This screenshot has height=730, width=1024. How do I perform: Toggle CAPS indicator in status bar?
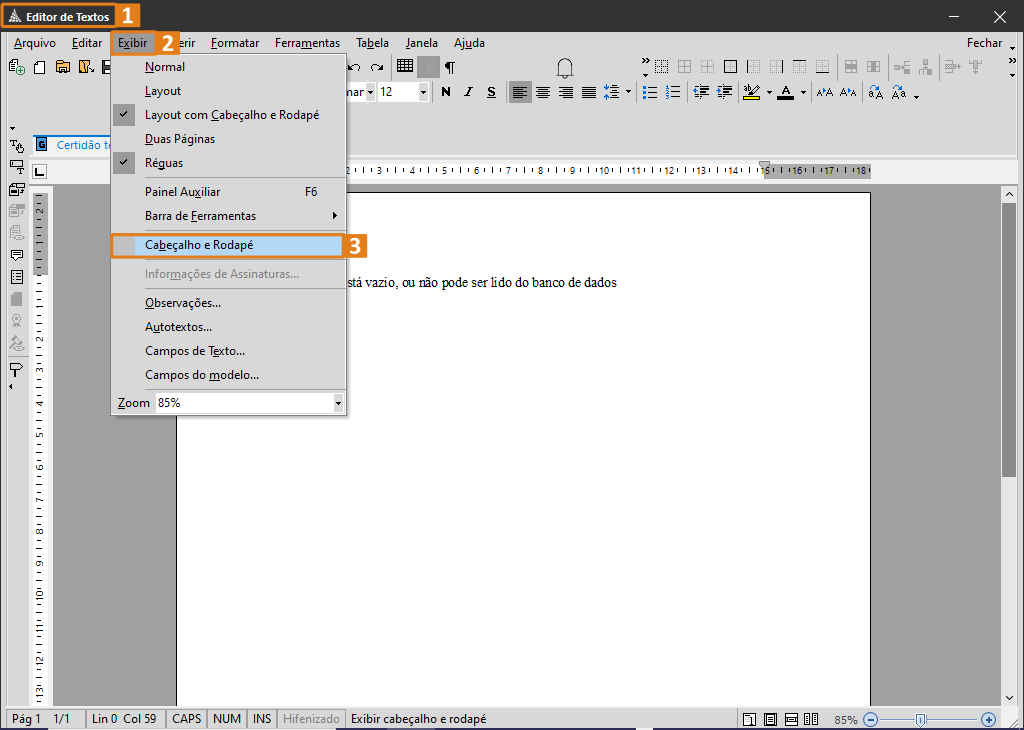(x=186, y=719)
